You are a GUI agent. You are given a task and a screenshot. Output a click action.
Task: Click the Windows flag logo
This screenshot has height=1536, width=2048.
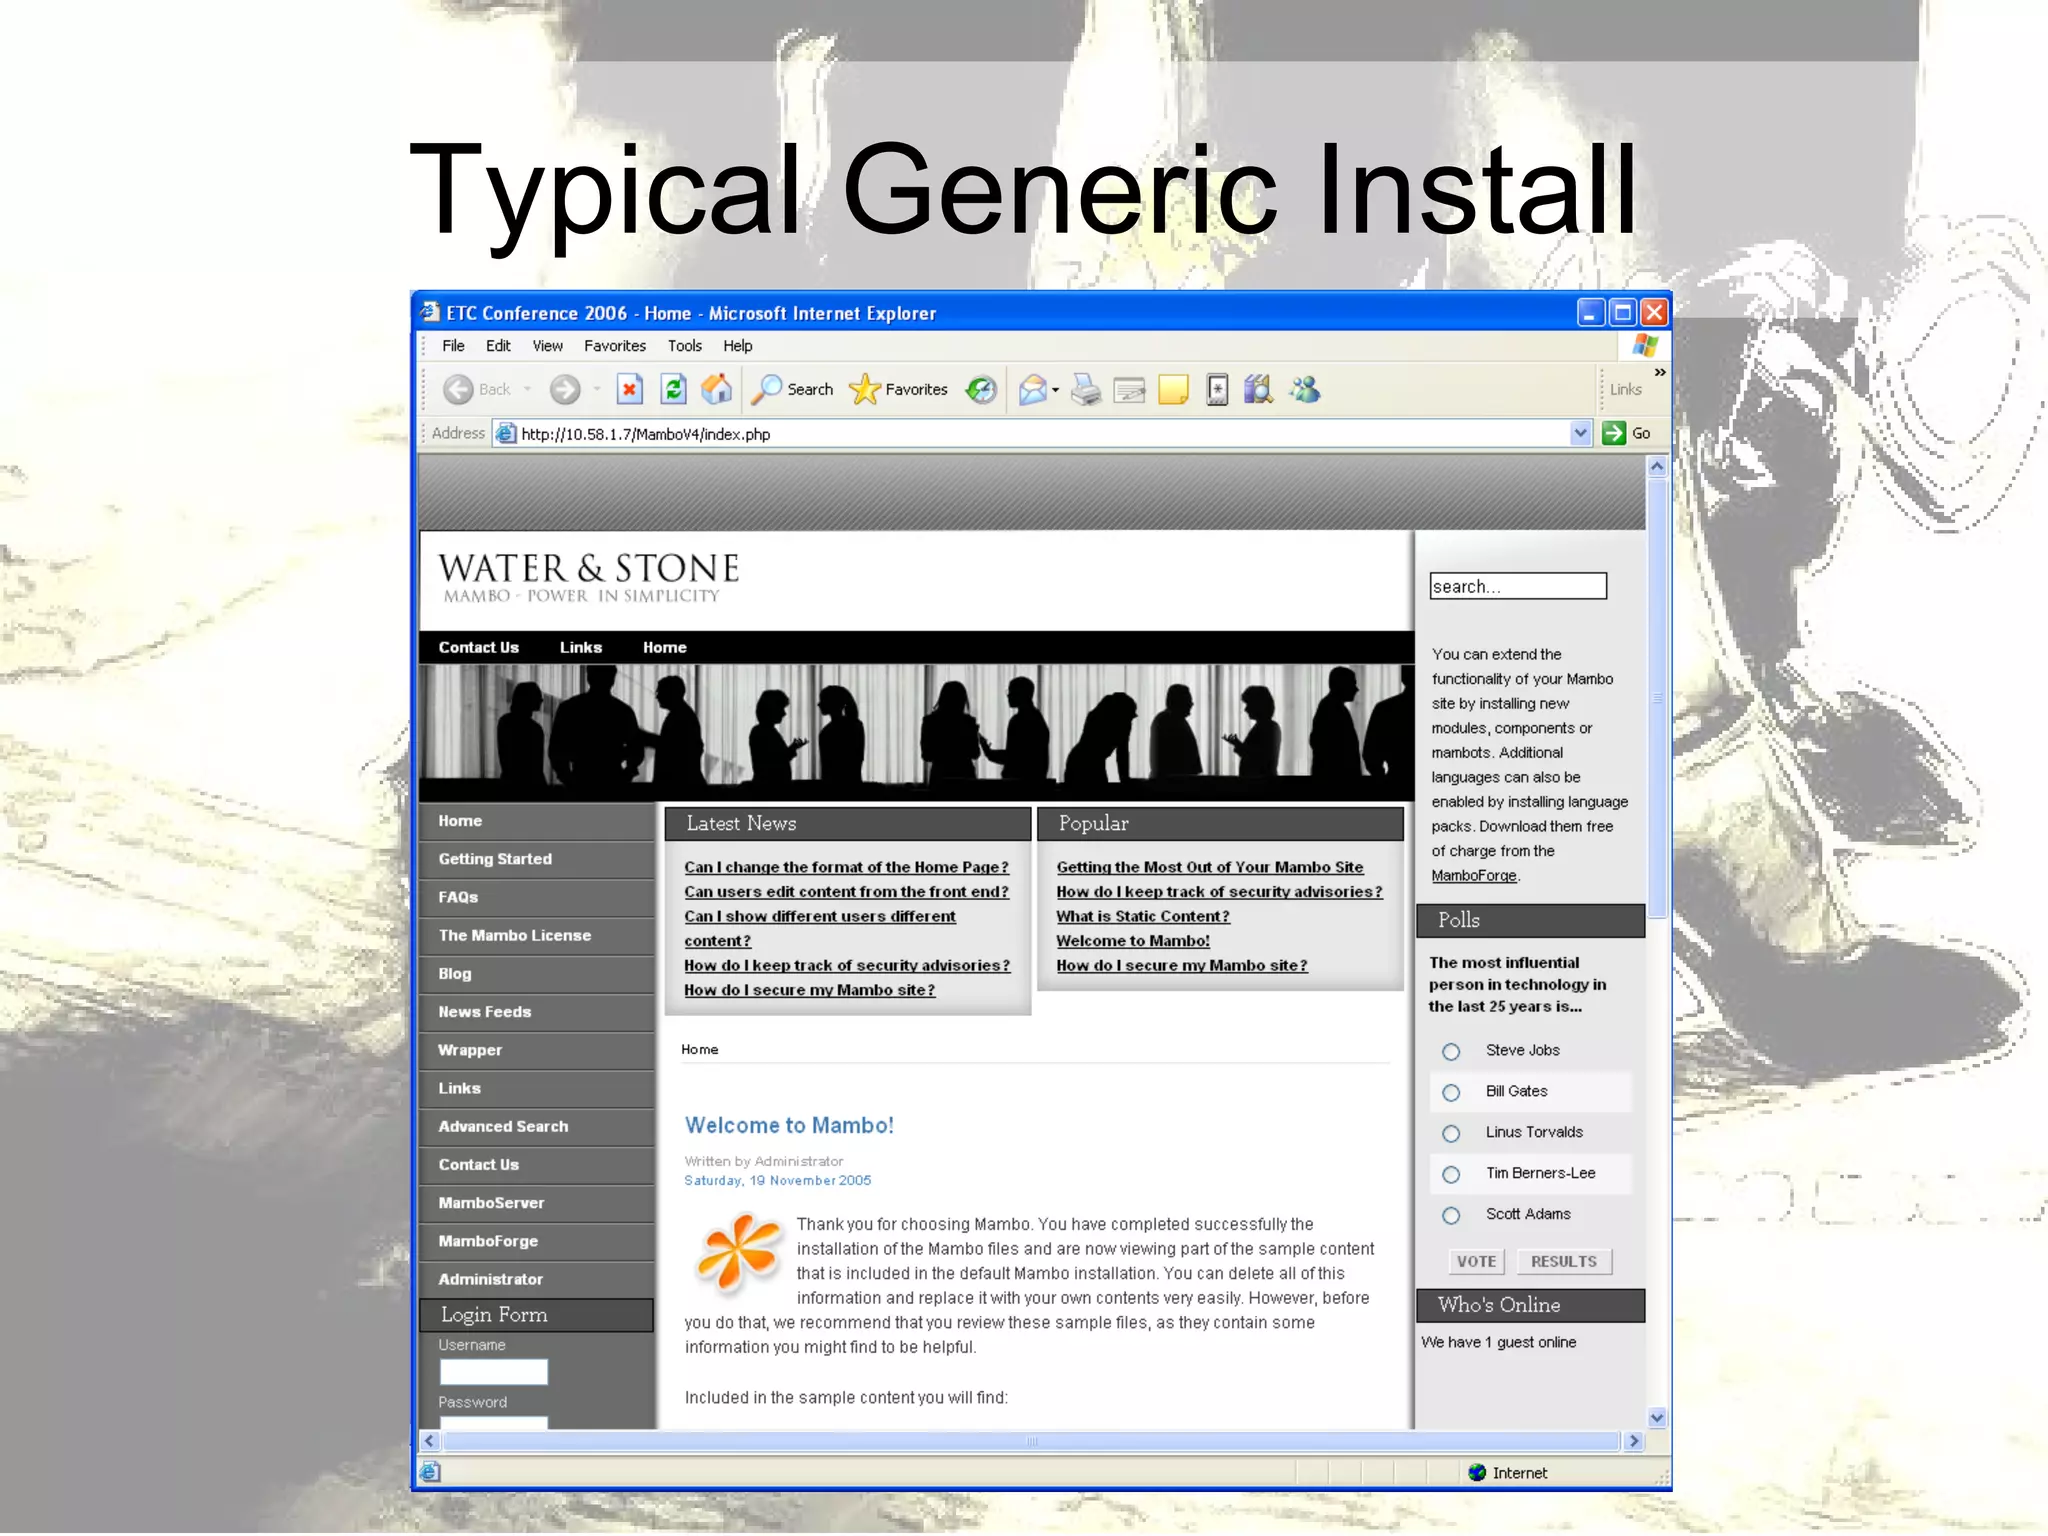click(1644, 346)
